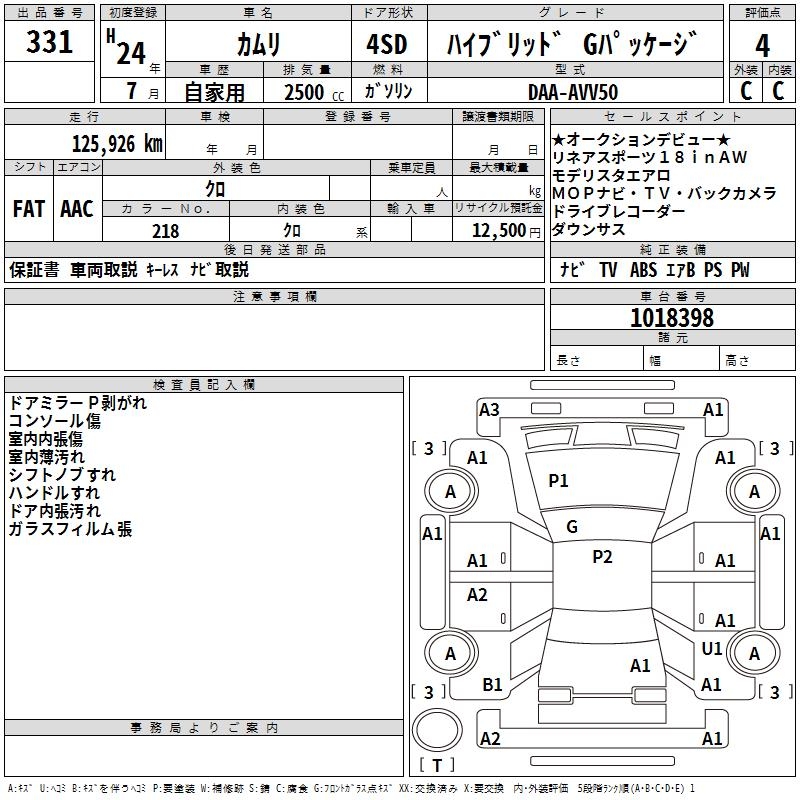The image size is (800, 800).
Task: Click the chassis number 1018398
Action: 672,318
